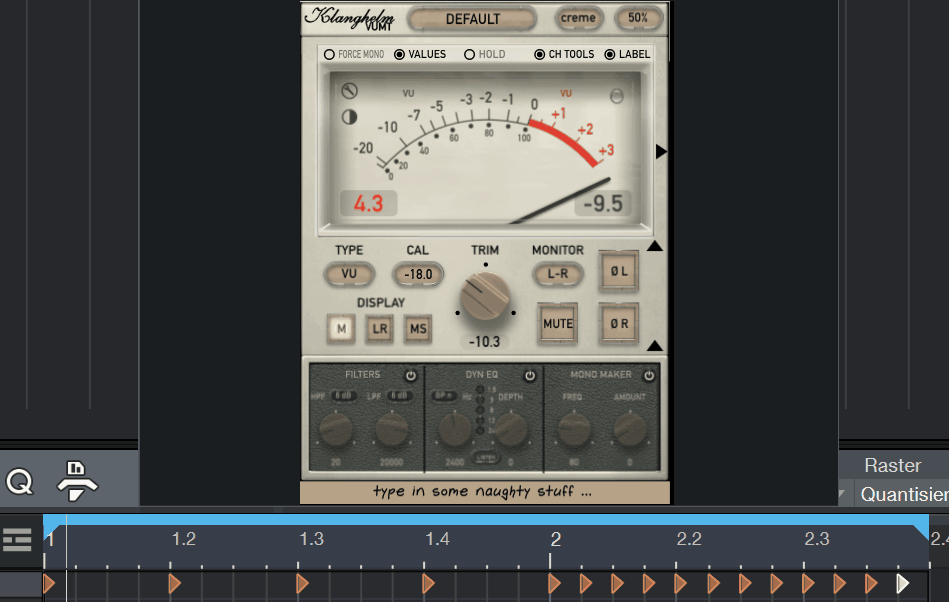The width and height of the screenshot is (949, 602).
Task: Select the LR display mode
Action: click(x=380, y=328)
